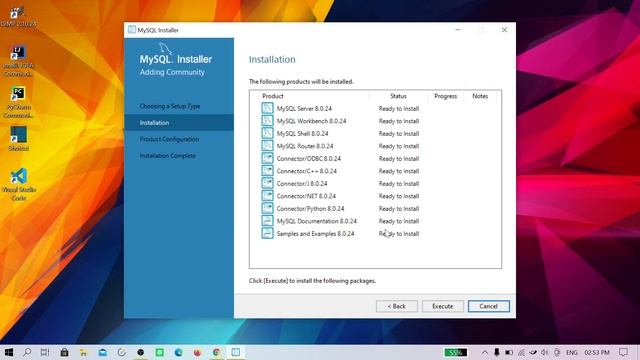Click the Product column header
The image size is (640, 360).
pos(273,96)
